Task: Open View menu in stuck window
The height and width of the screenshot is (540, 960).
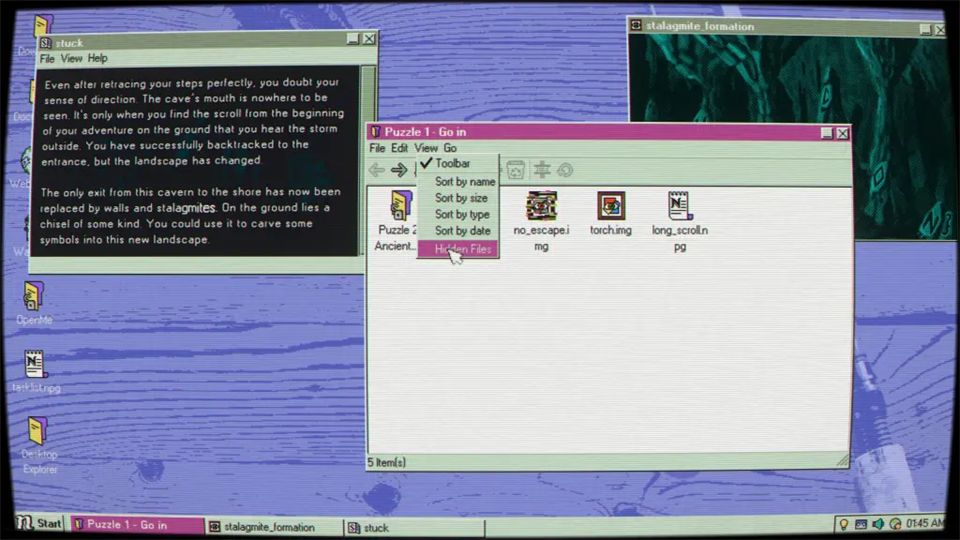Action: tap(71, 59)
